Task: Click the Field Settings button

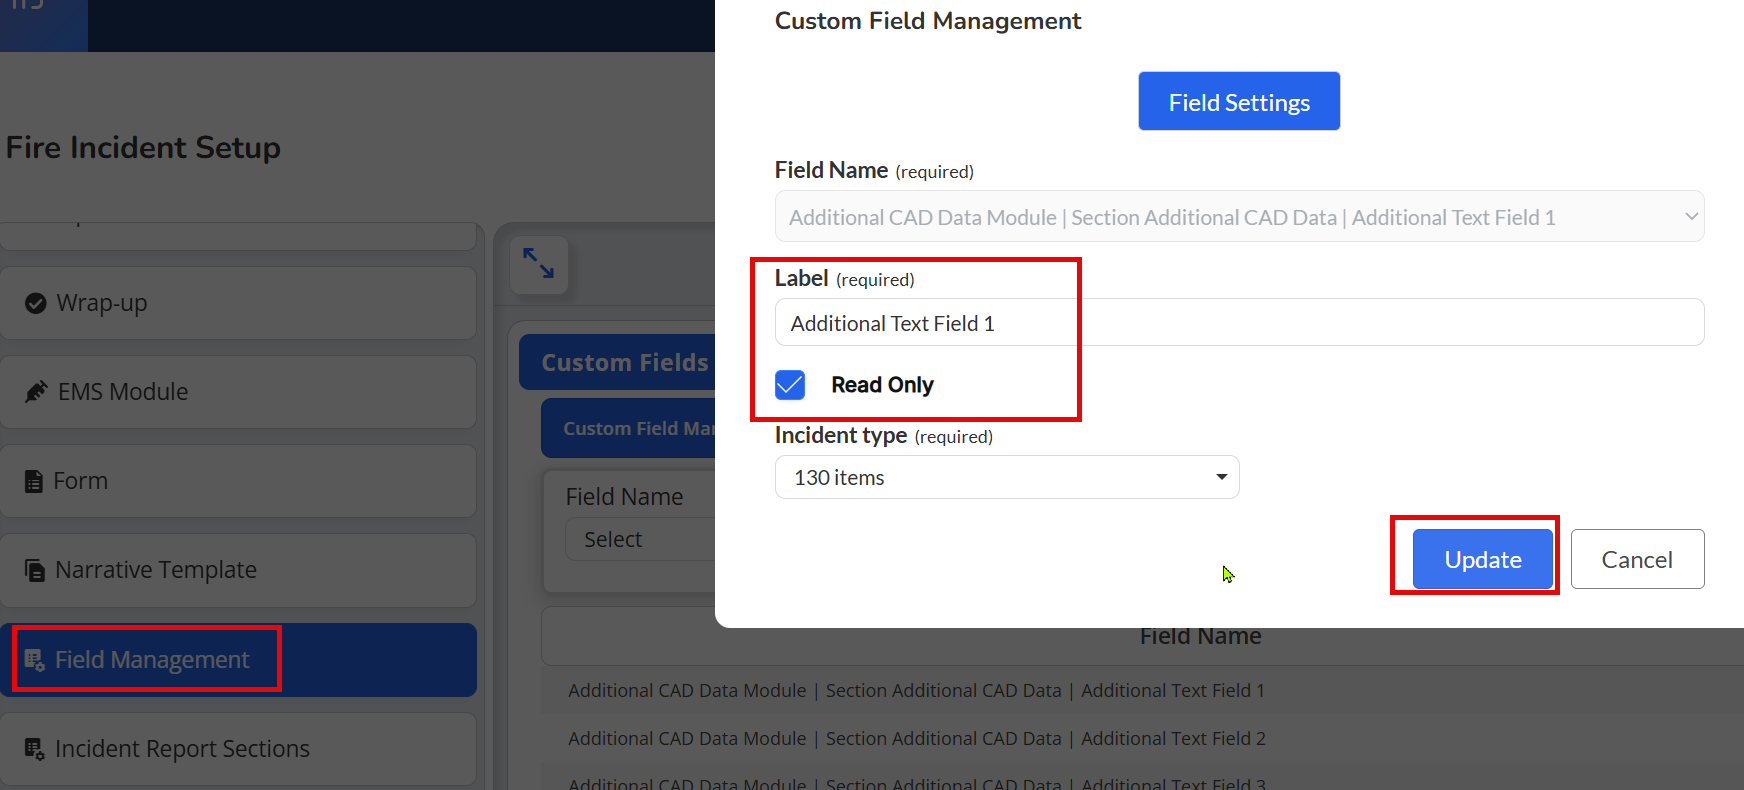Action: 1239,101
